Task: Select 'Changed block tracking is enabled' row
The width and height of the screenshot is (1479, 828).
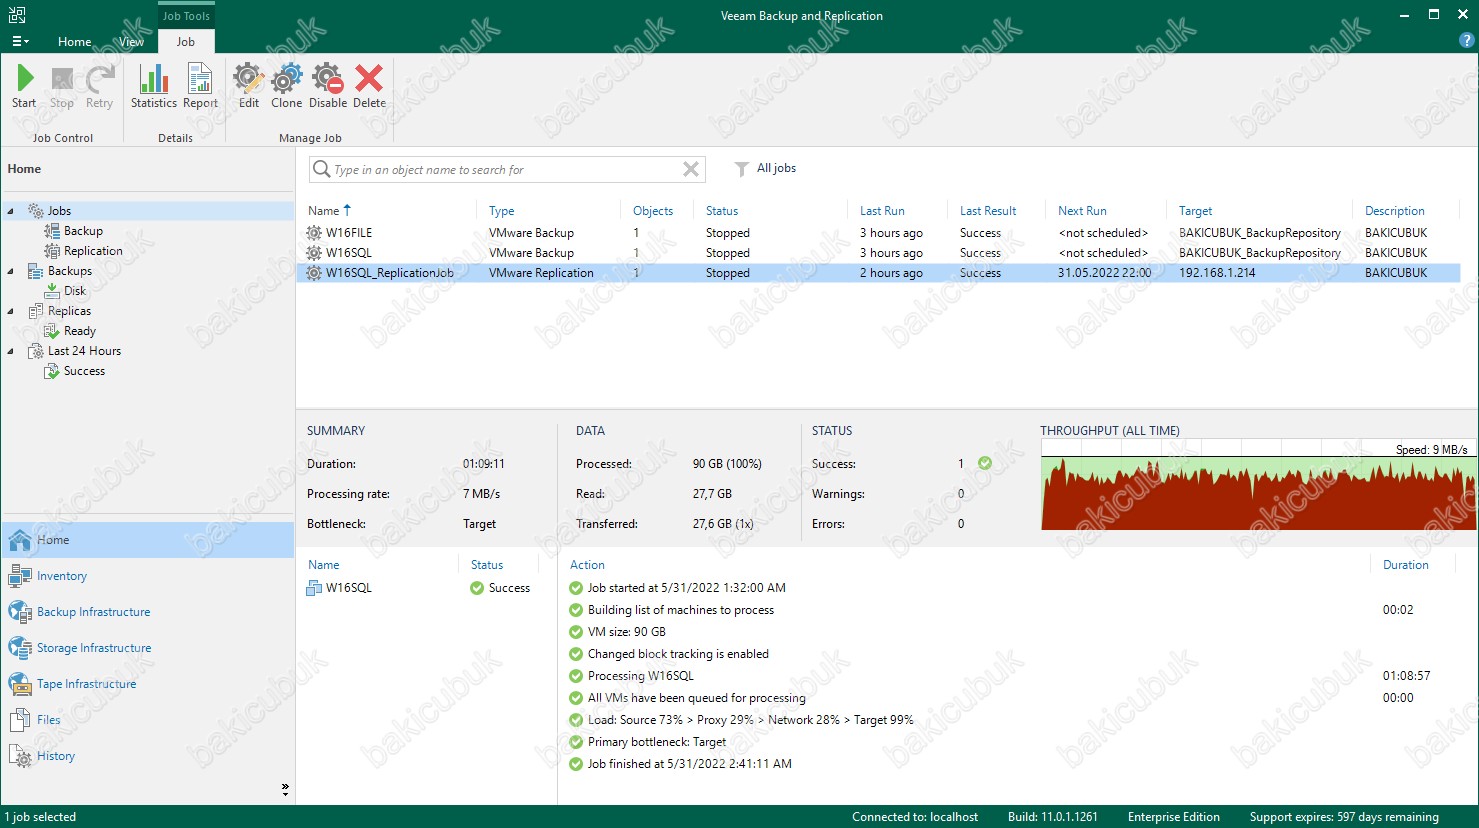Action: (678, 654)
